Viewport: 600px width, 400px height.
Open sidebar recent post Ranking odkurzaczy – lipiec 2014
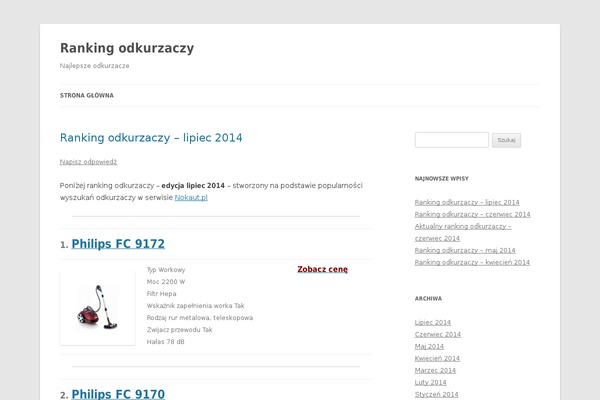click(x=467, y=202)
